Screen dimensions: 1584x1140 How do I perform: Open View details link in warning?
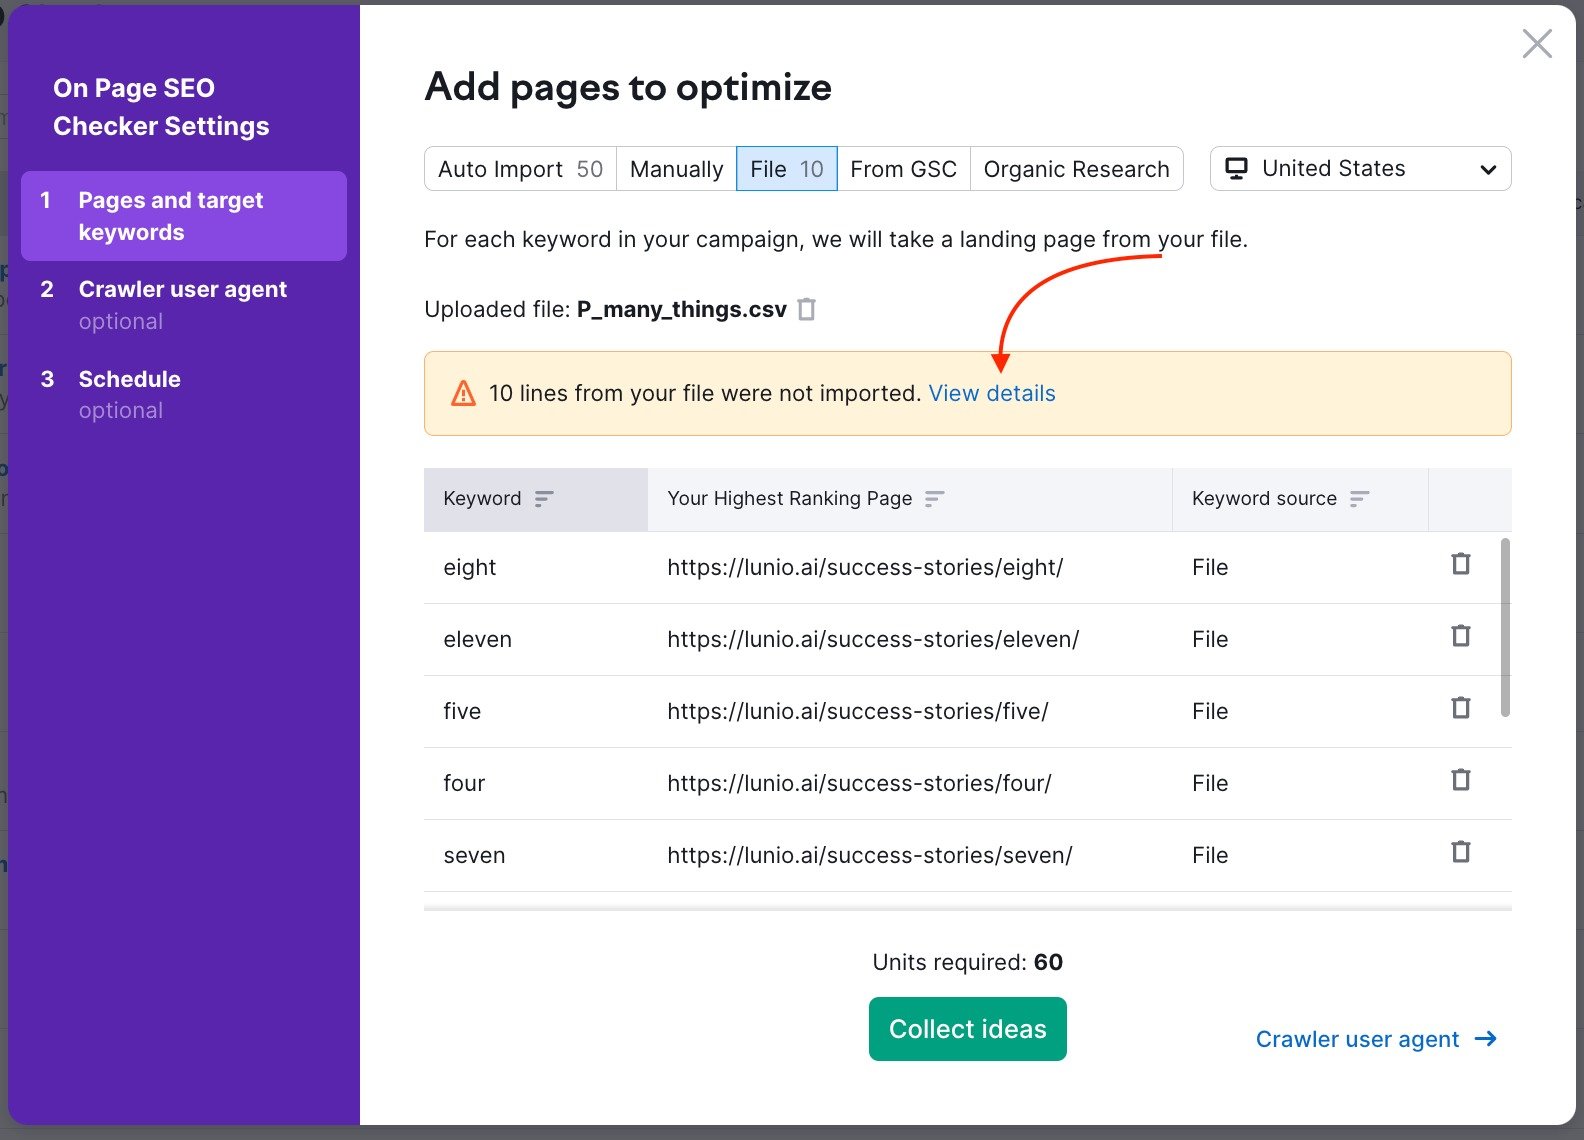click(x=991, y=394)
